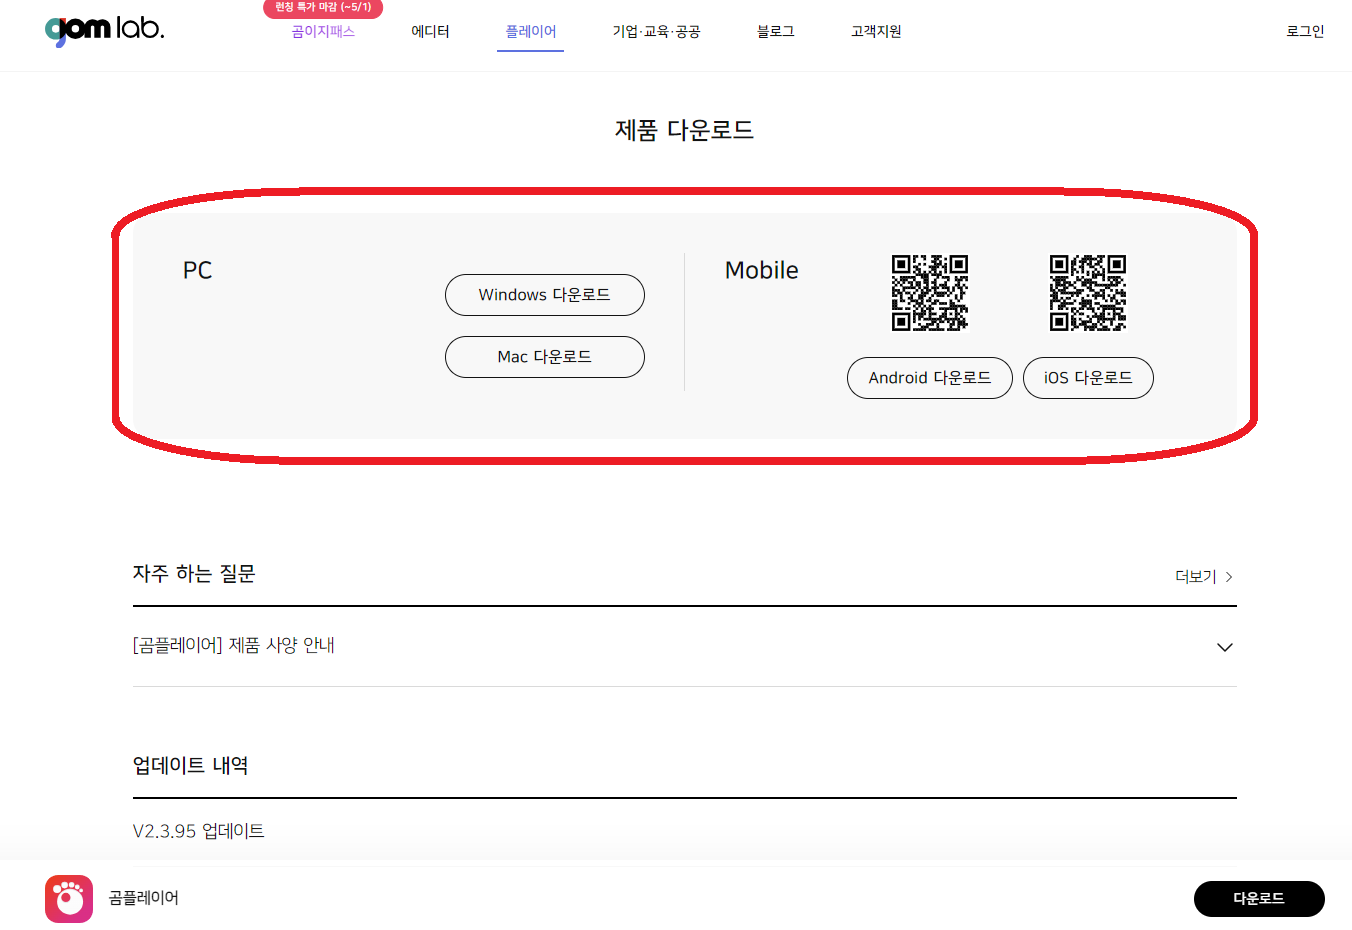Click the 로그인 link

coord(1305,32)
